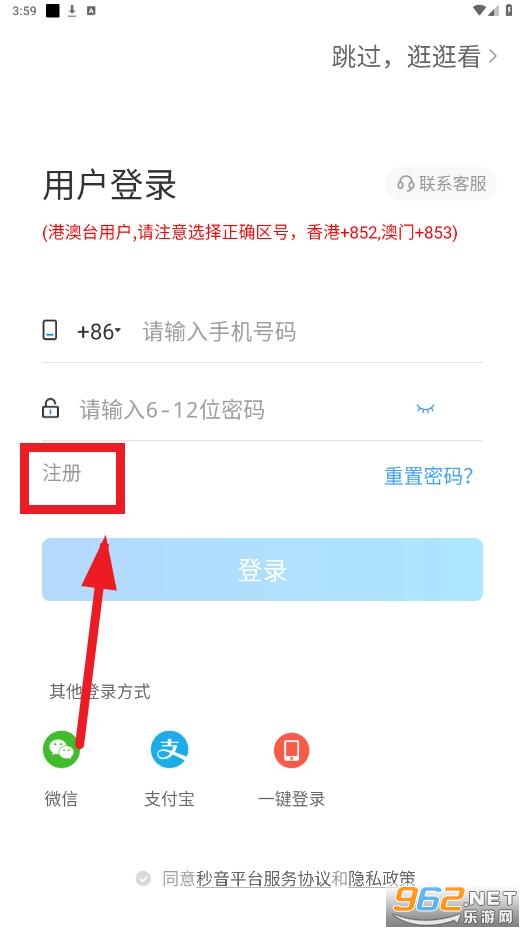Viewport: 525px width, 933px height.
Task: Tap the download icon in status bar
Action: point(72,10)
